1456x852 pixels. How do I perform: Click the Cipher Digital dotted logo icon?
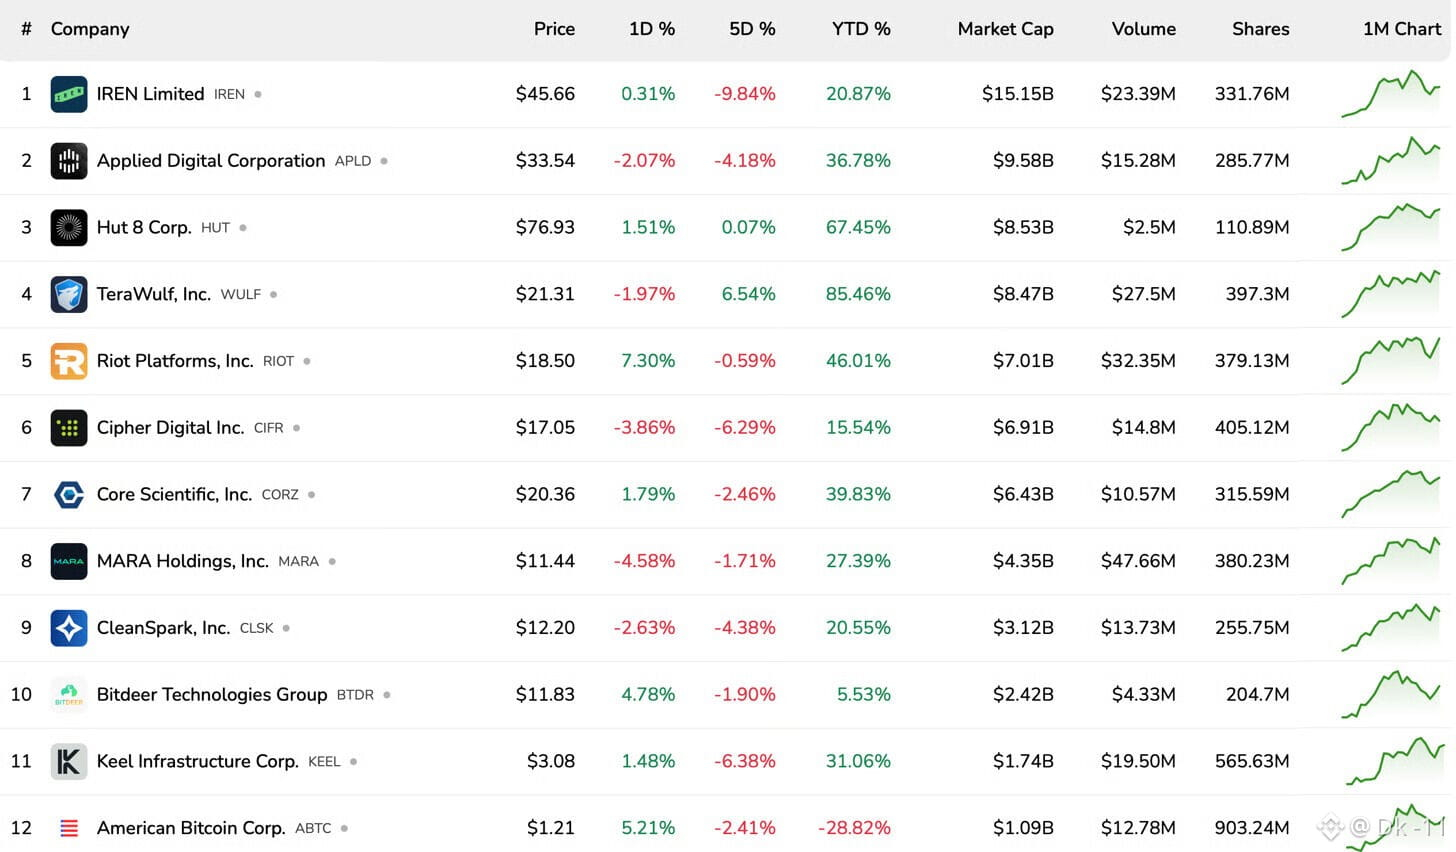pyautogui.click(x=69, y=428)
